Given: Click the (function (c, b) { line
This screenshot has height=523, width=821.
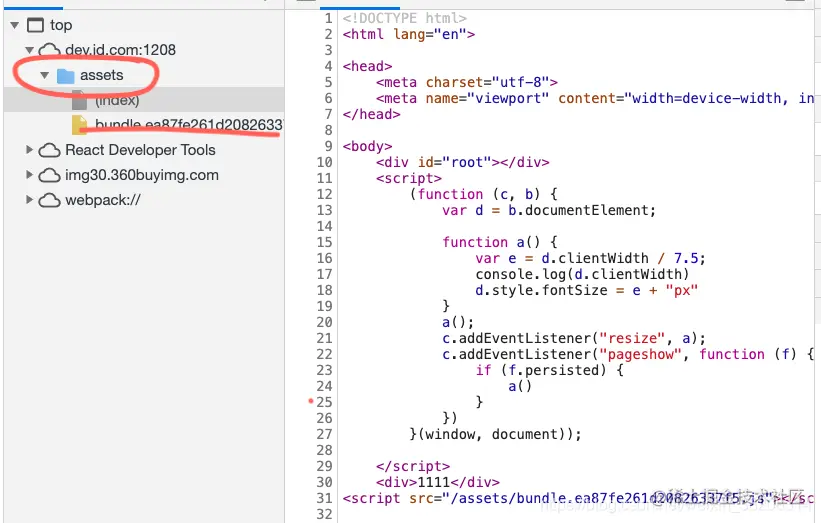Looking at the screenshot, I should pos(484,194).
